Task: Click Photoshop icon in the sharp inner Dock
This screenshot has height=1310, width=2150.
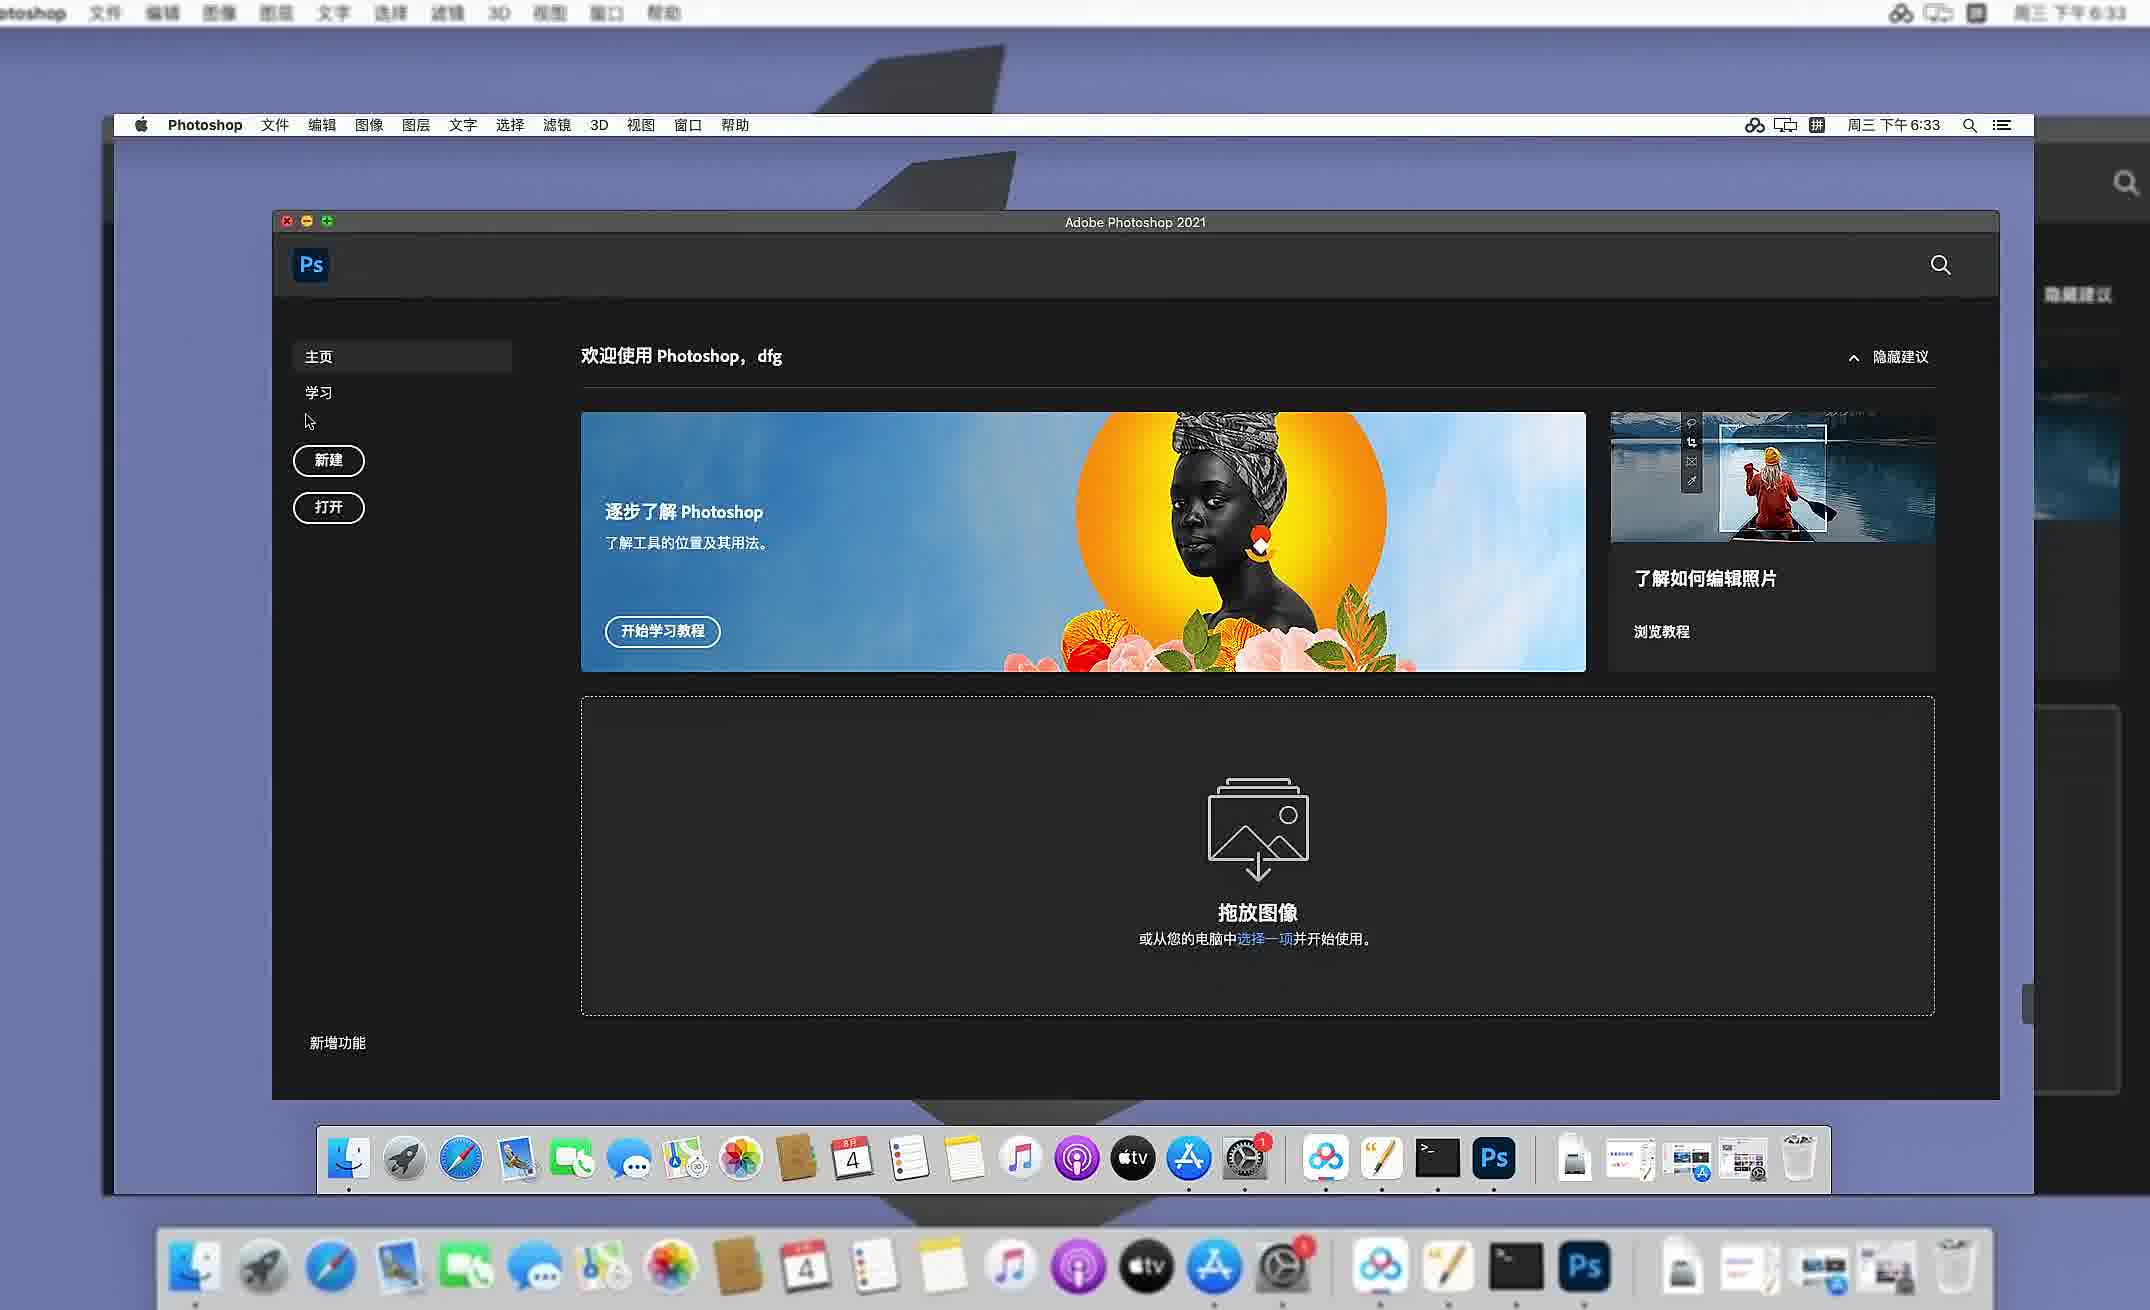Action: coord(1494,1159)
